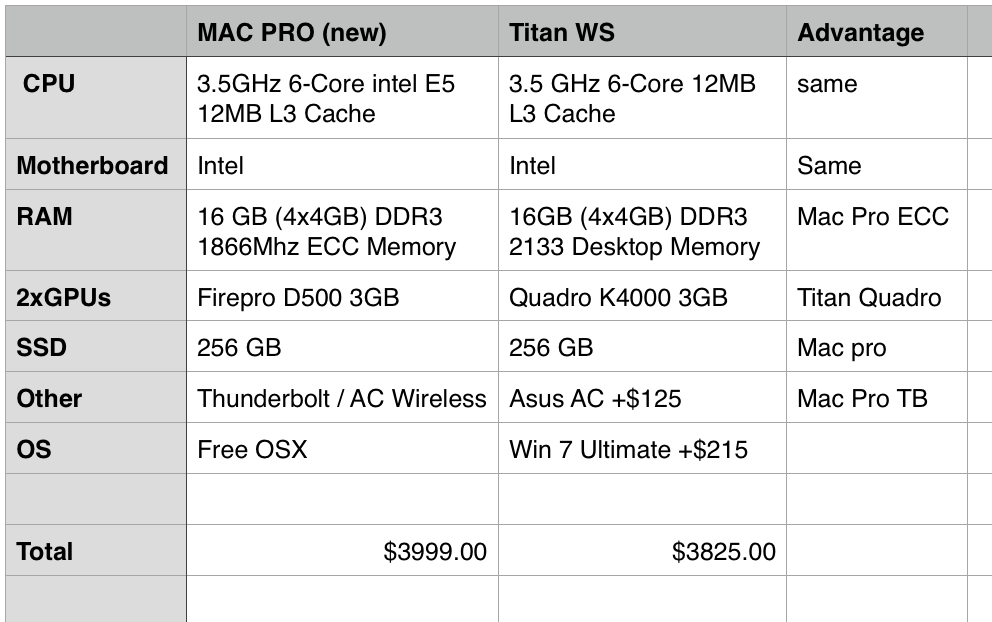Click the Thunderbolt / AC Wireless cell
The width and height of the screenshot is (992, 622).
[x=342, y=398]
